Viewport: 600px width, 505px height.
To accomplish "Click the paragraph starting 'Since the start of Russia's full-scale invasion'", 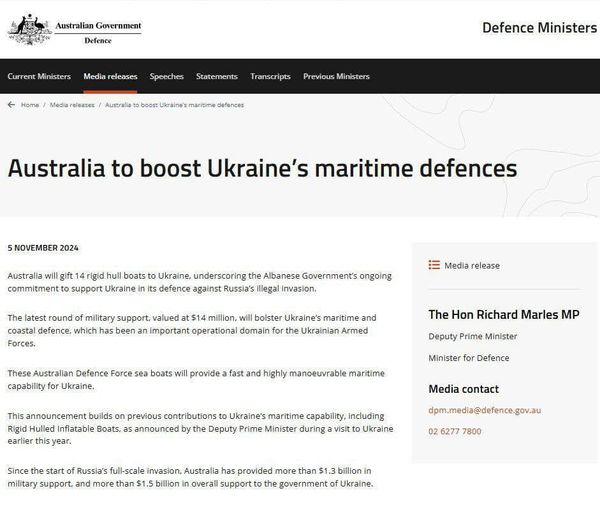I will pyautogui.click(x=190, y=477).
